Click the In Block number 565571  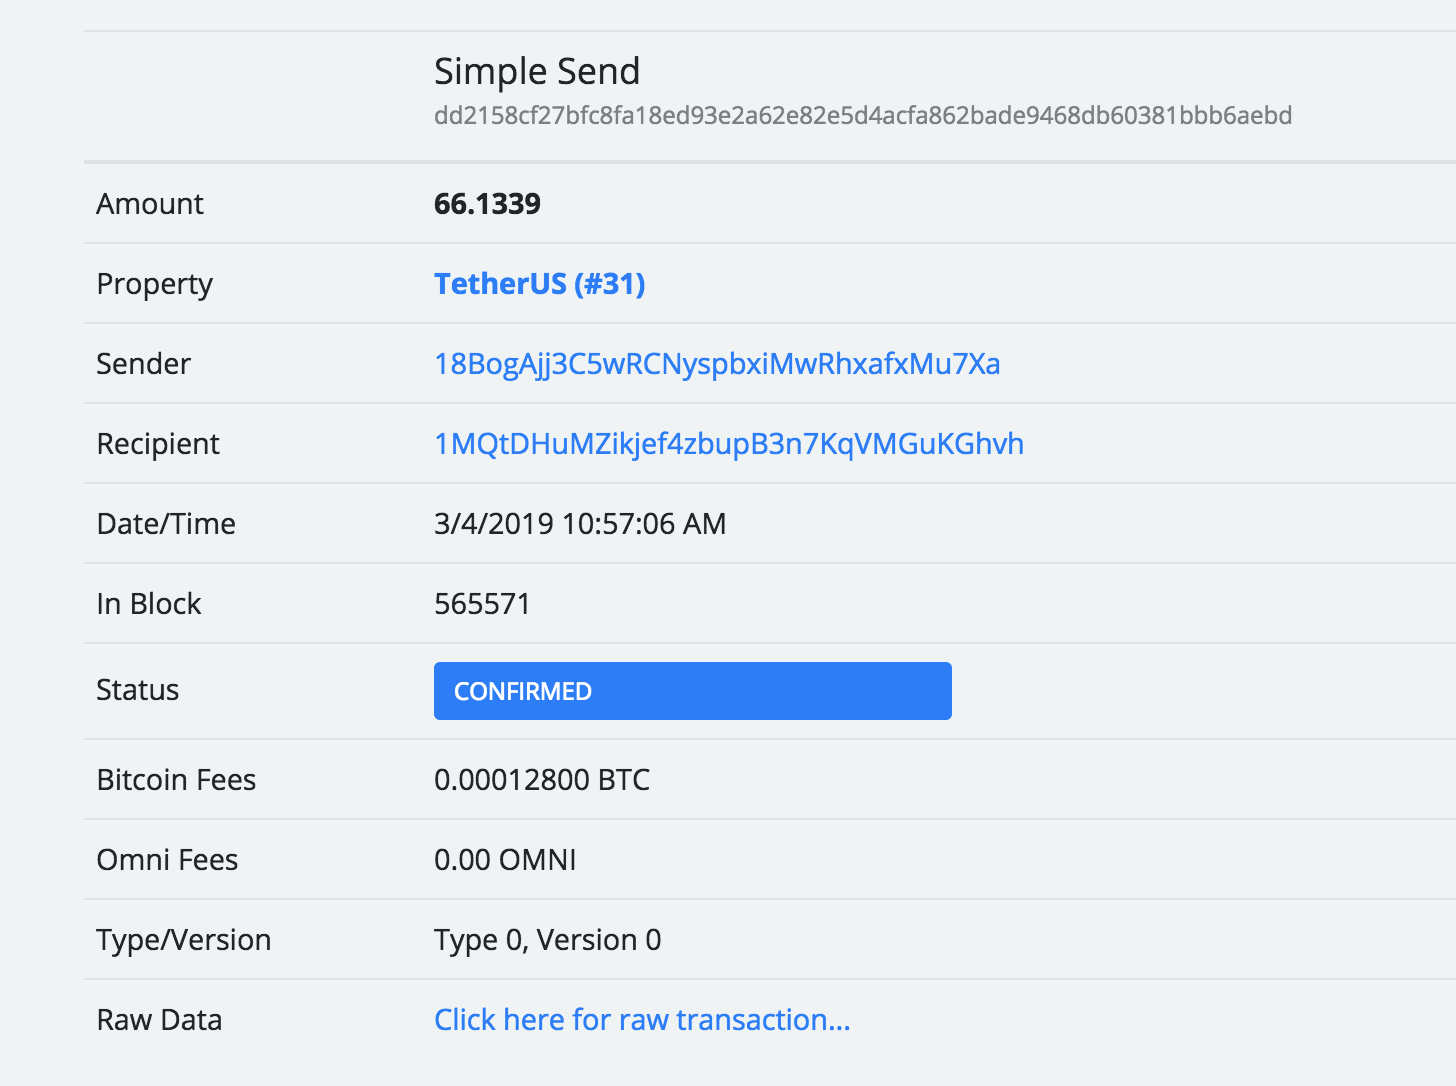coord(482,603)
